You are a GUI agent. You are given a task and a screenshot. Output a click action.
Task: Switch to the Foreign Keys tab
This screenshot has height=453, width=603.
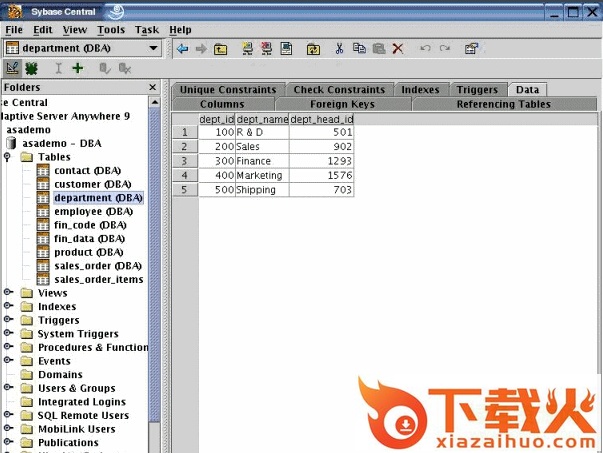[x=342, y=104]
